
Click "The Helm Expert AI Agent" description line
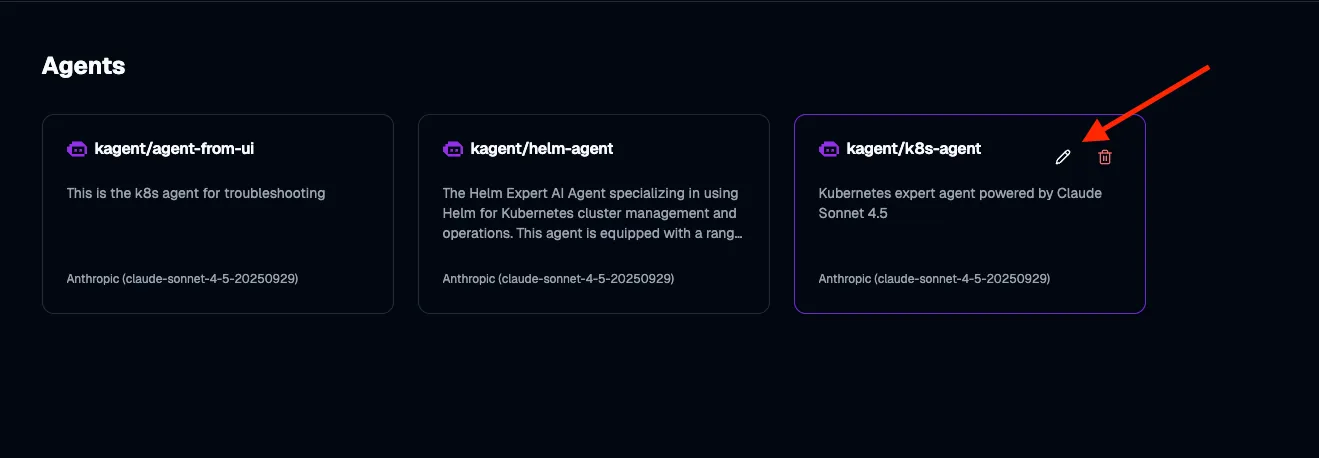[590, 193]
